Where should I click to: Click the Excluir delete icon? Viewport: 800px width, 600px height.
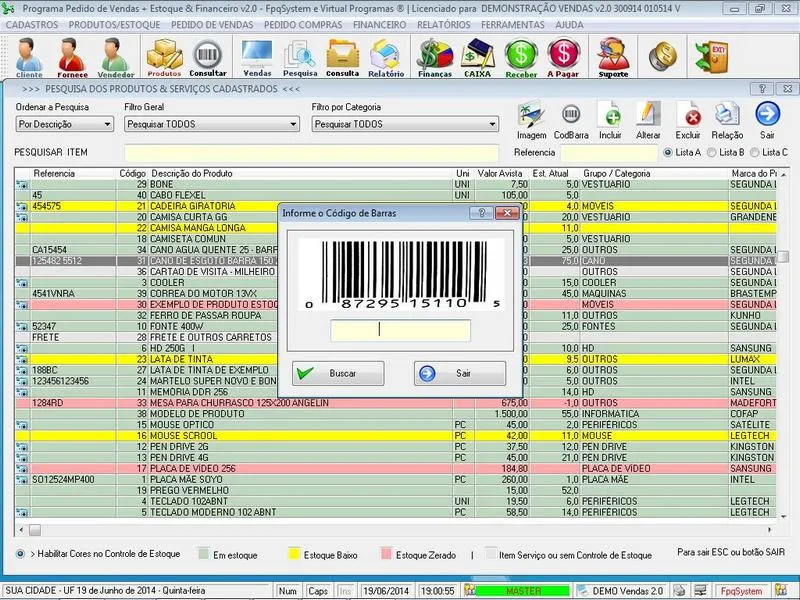688,120
